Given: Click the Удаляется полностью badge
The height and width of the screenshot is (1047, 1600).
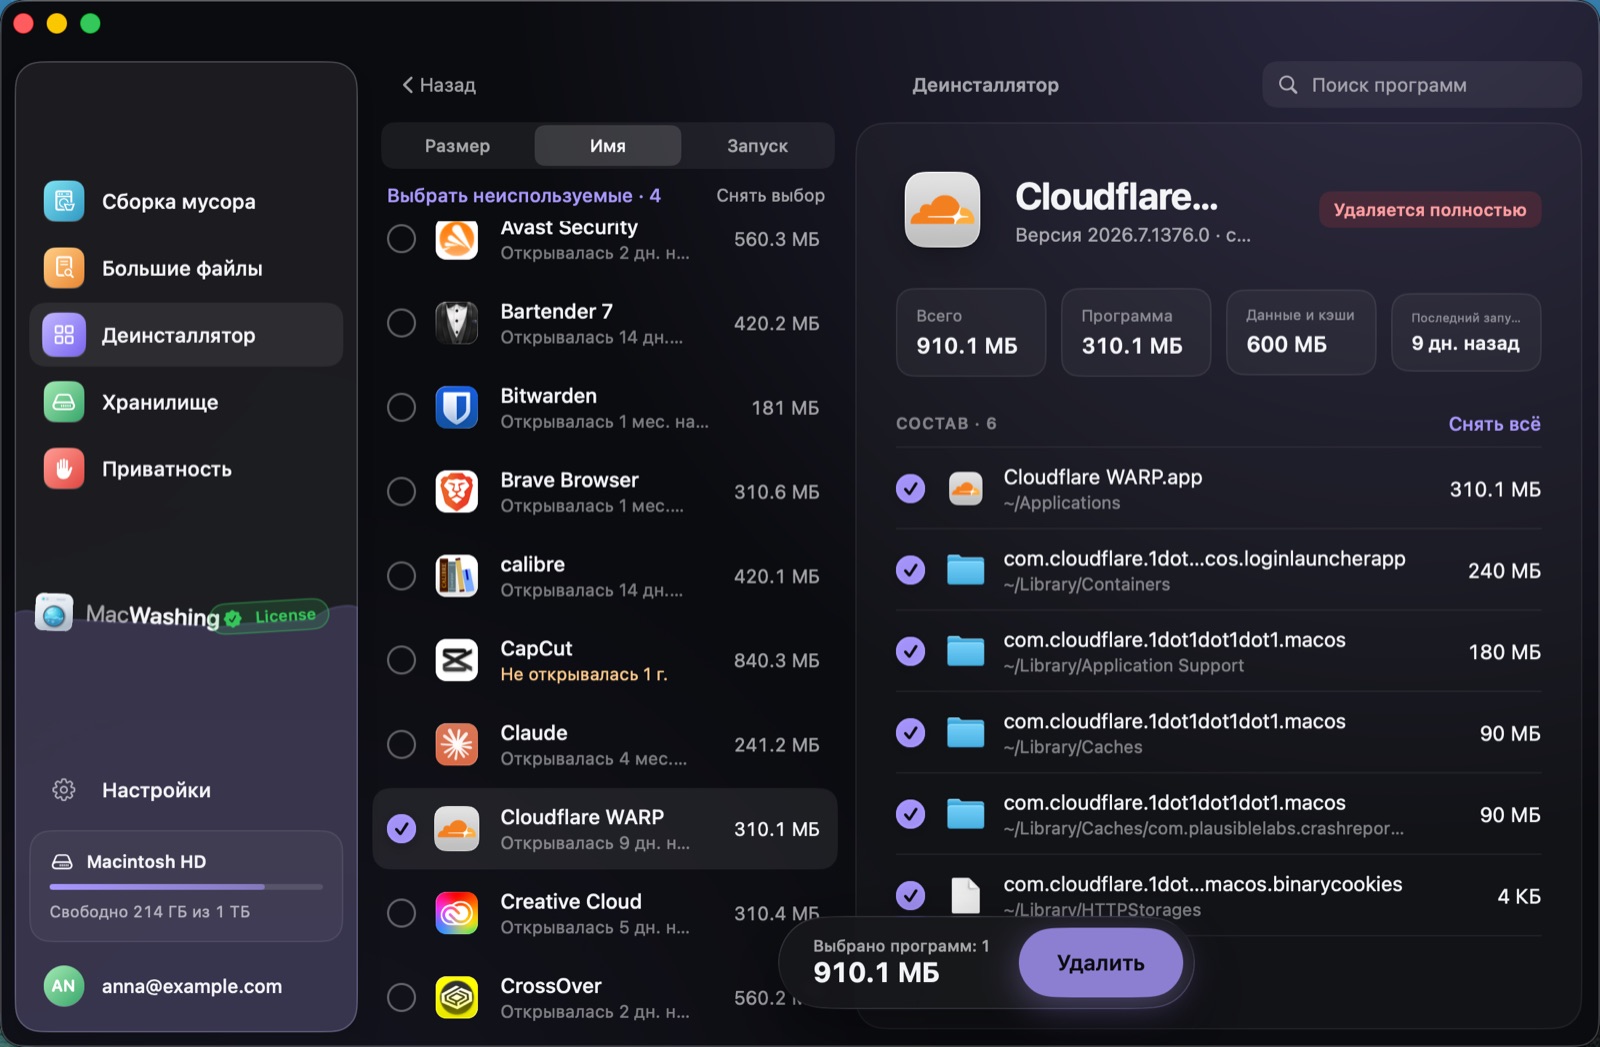Looking at the screenshot, I should 1430,210.
